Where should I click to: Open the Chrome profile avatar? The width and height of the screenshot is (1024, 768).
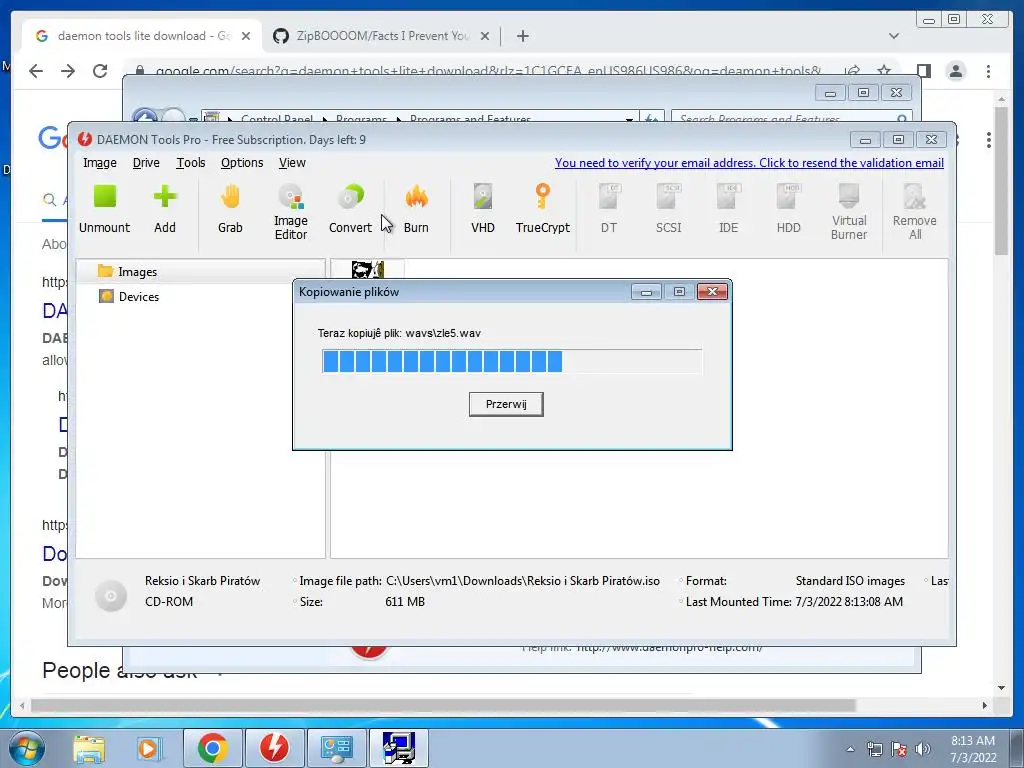956,71
